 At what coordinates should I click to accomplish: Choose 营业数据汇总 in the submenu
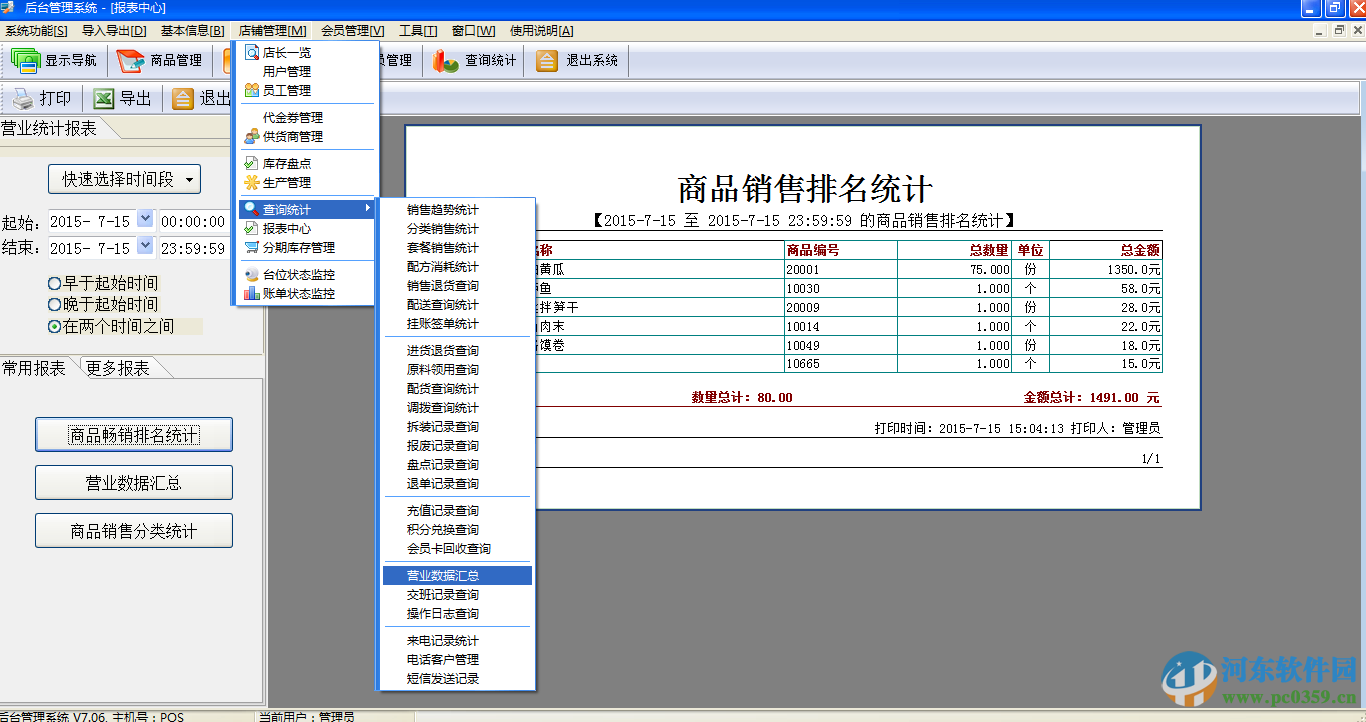[x=442, y=575]
